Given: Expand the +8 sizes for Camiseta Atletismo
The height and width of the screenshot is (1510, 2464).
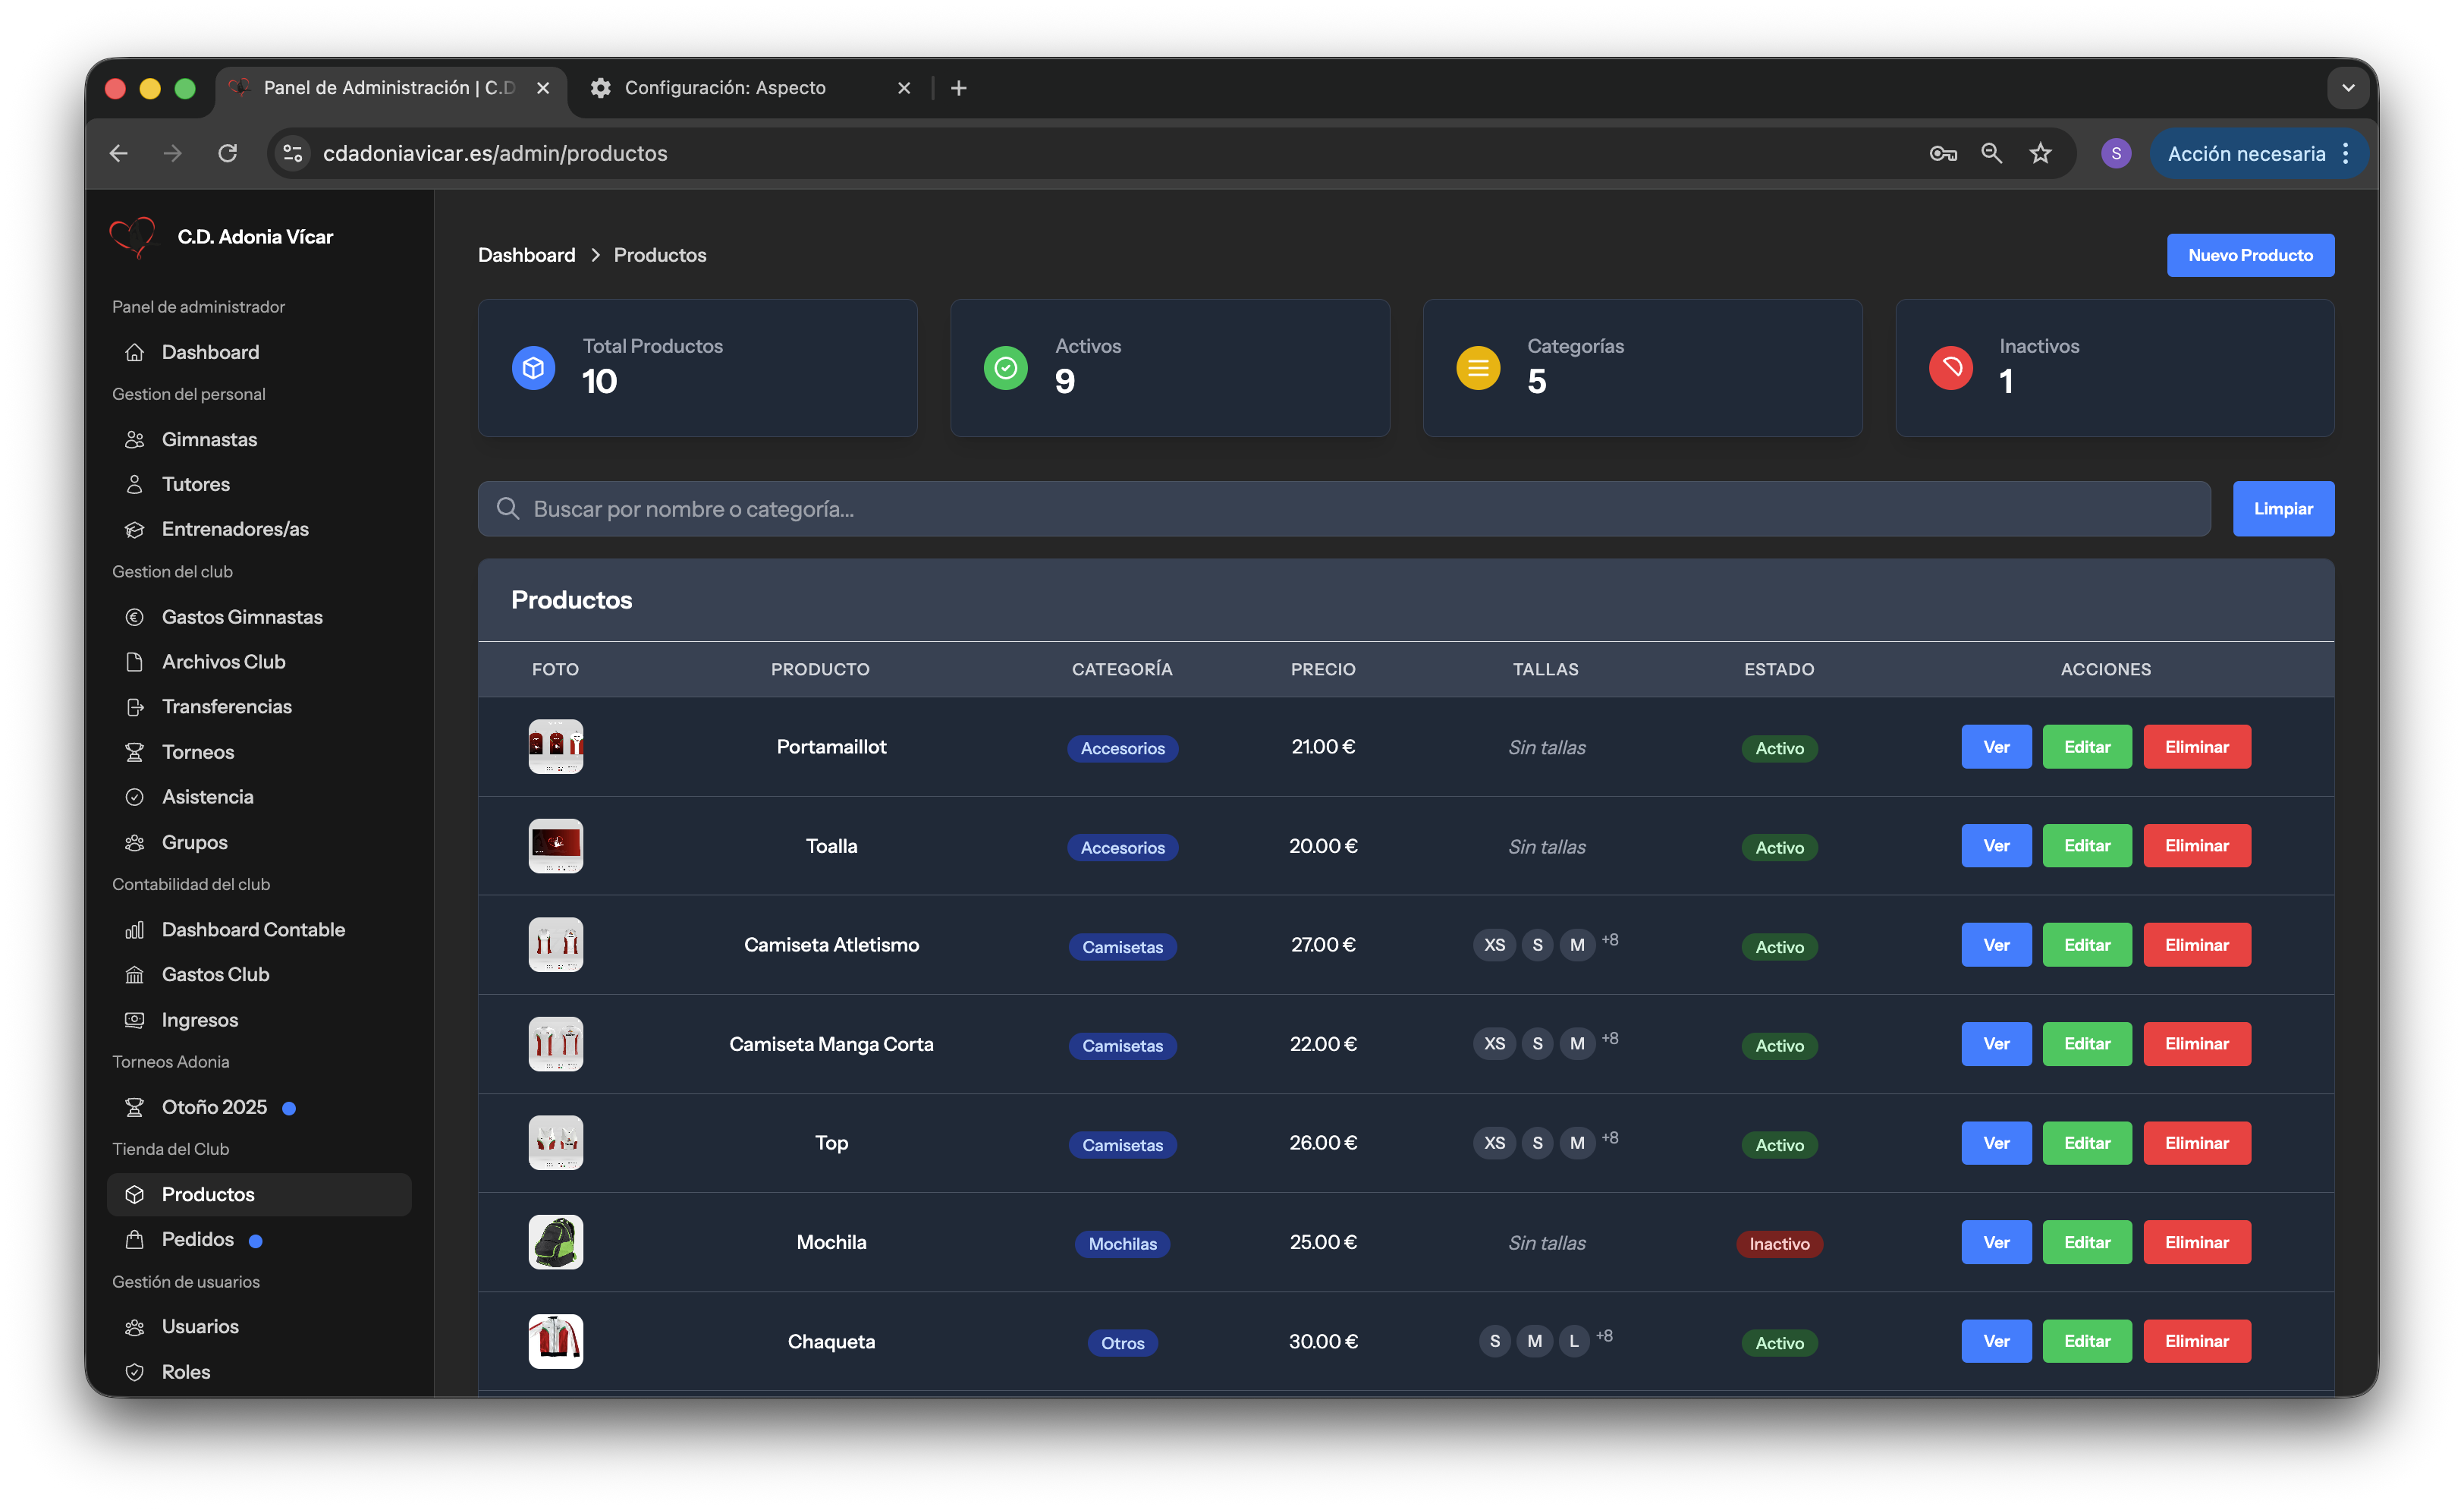Looking at the screenshot, I should pos(1610,941).
